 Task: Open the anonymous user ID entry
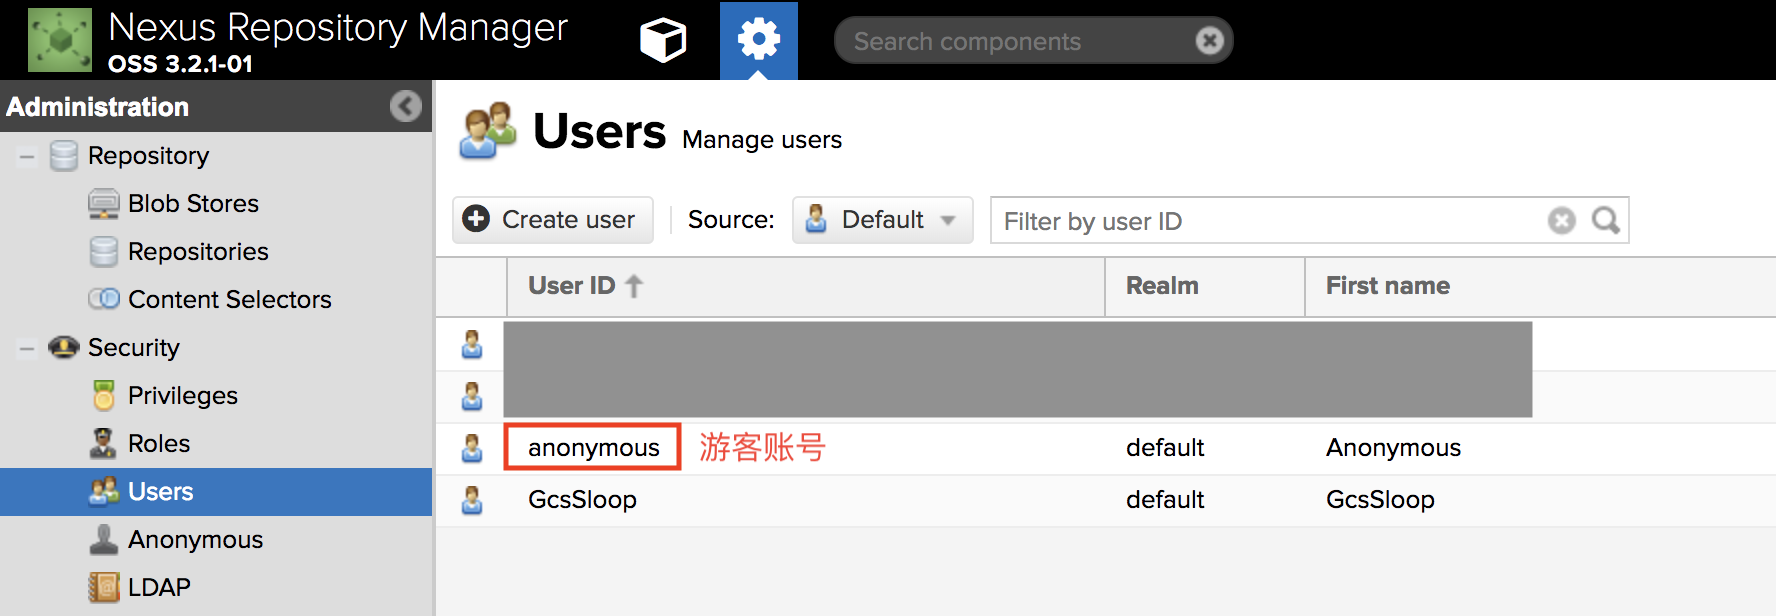tap(594, 448)
